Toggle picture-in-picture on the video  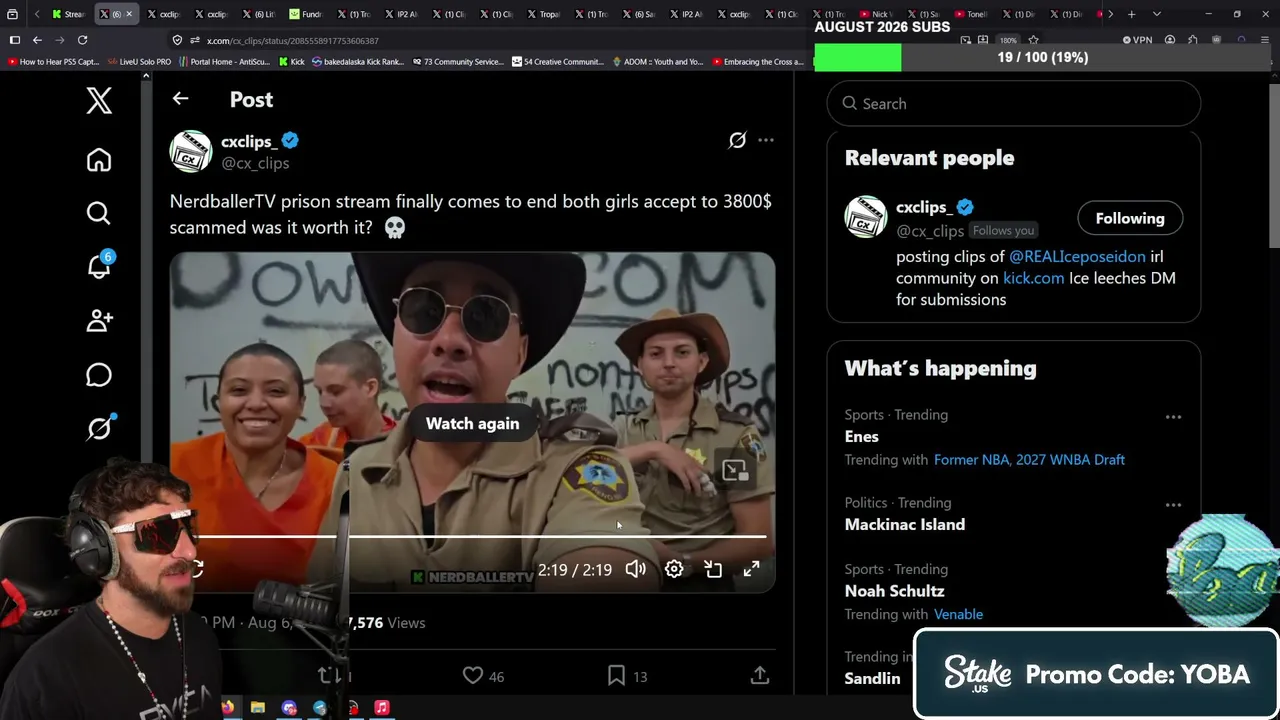coord(713,569)
